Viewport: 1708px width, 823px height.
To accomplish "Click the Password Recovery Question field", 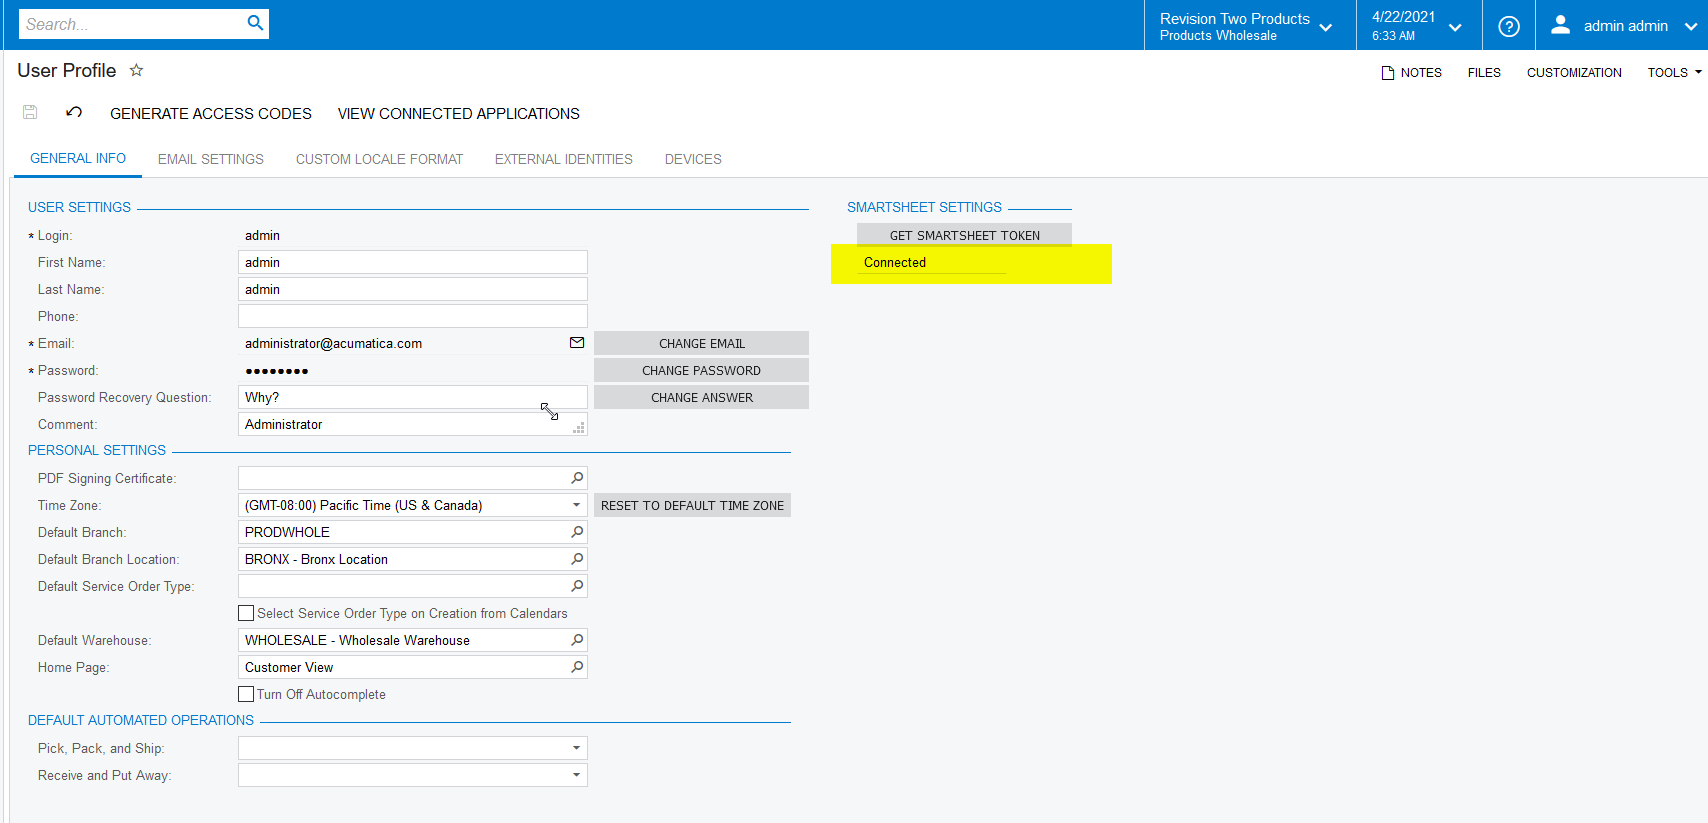I will click(x=412, y=397).
